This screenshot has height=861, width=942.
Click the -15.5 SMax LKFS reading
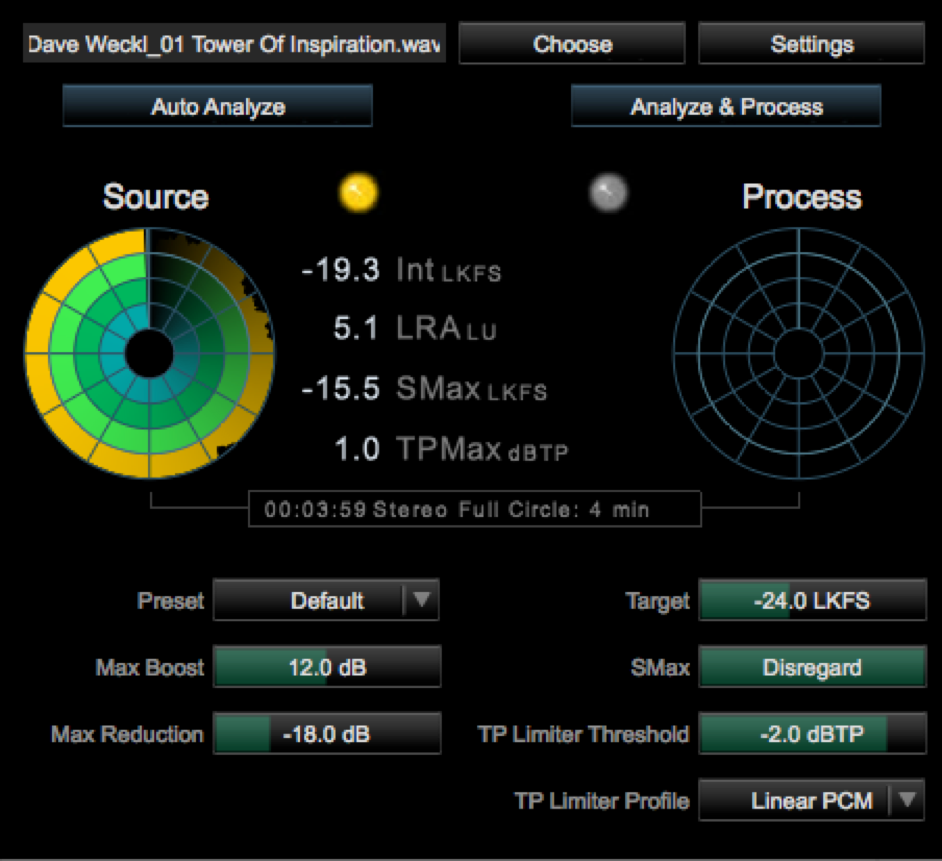[424, 389]
